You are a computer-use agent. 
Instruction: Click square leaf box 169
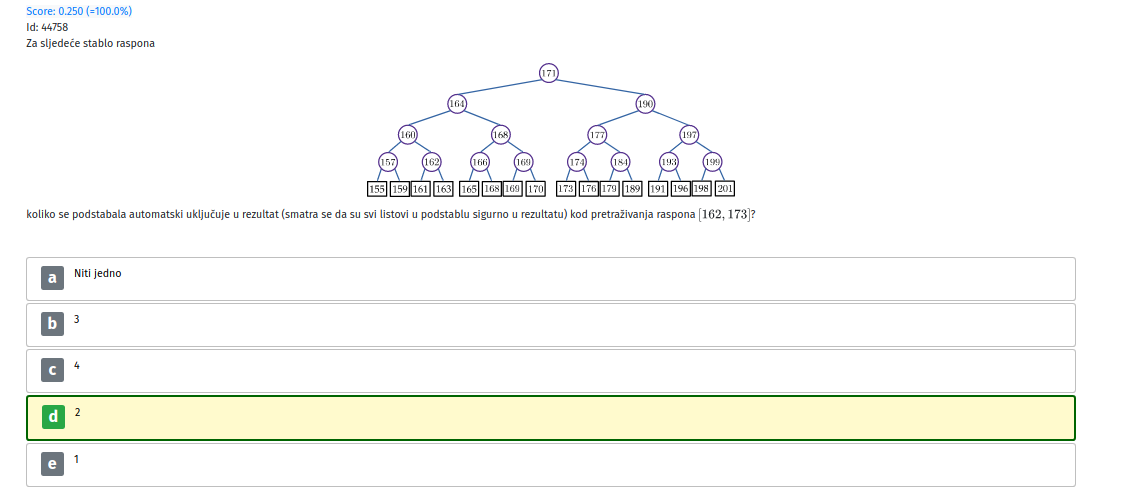[x=512, y=189]
